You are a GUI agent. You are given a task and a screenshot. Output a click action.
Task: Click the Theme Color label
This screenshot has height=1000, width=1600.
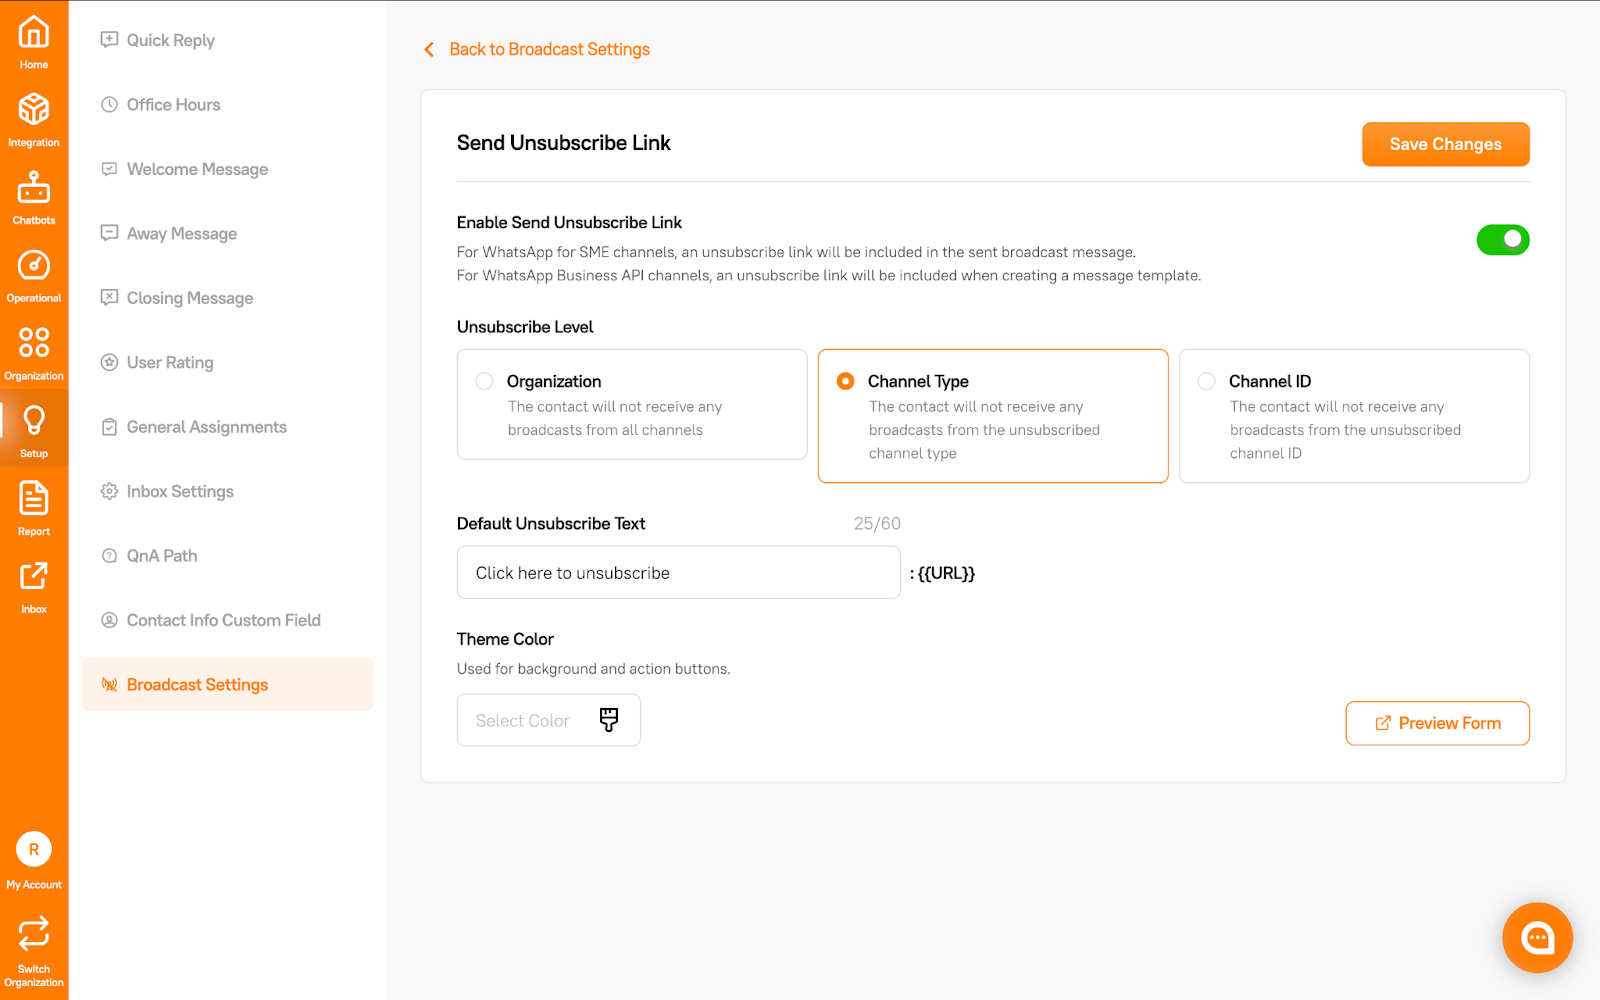505,639
